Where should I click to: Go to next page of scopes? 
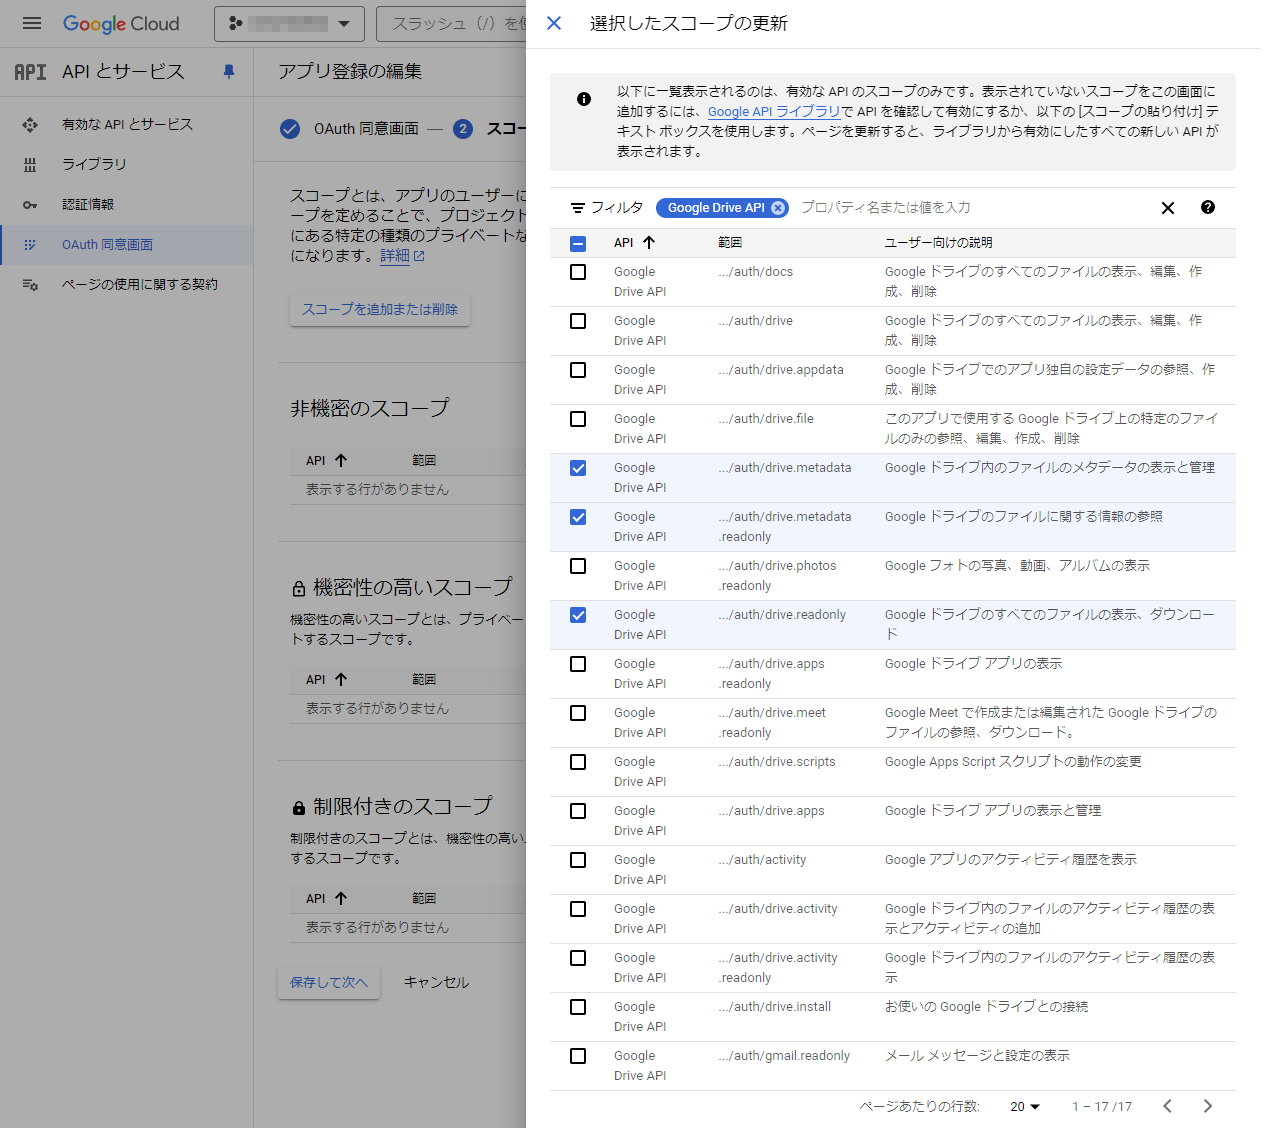(x=1208, y=1106)
